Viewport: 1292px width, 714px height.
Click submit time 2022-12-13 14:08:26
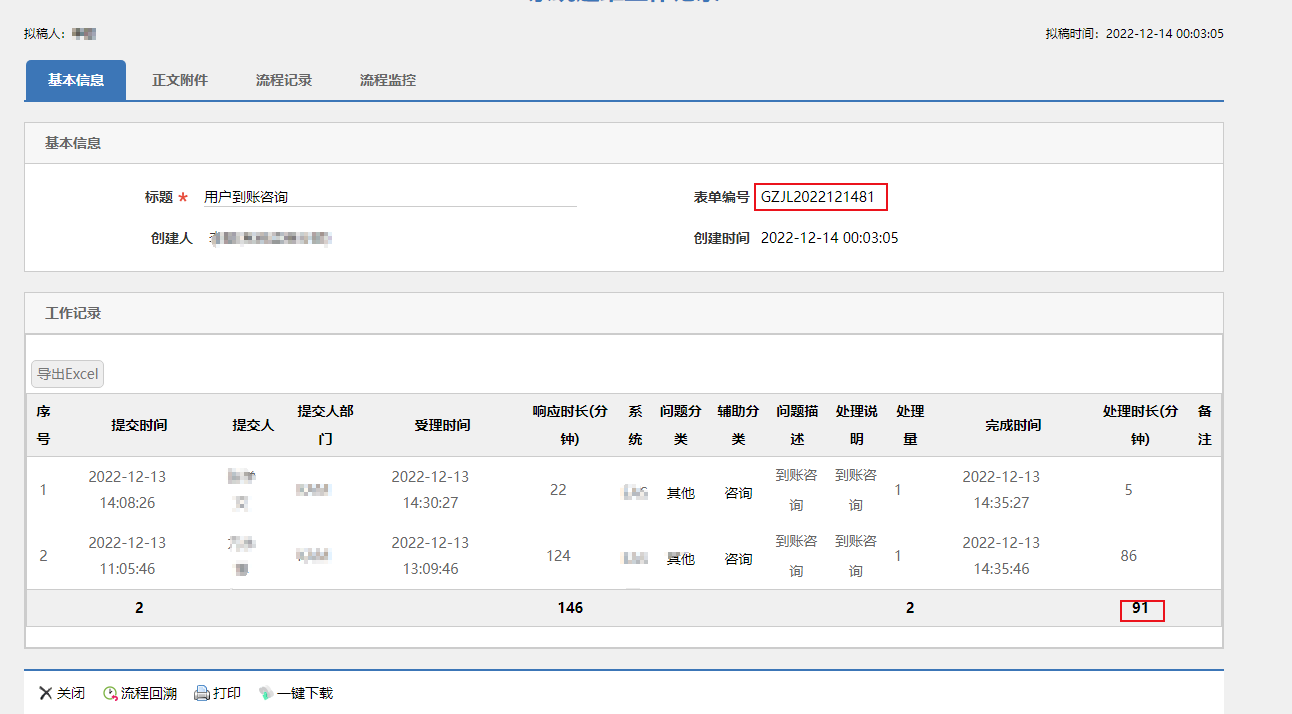point(127,490)
